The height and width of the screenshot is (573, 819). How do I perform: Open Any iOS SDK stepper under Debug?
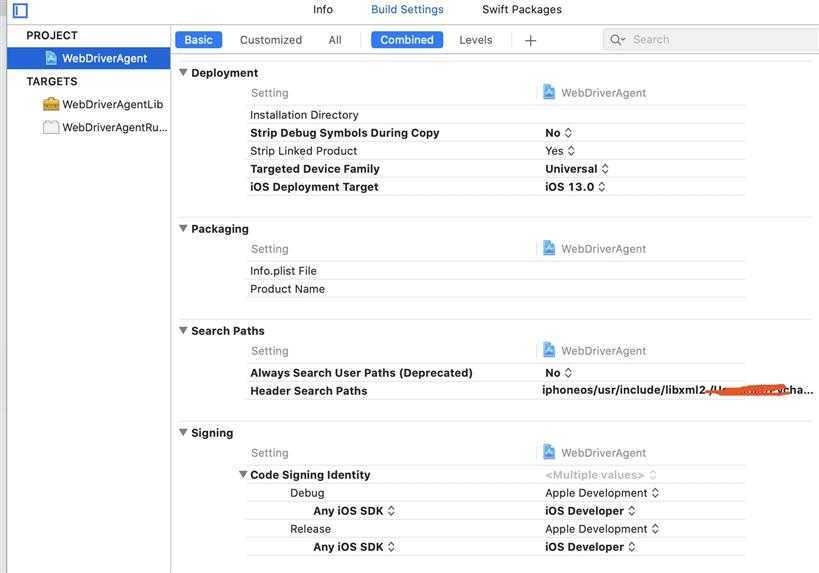click(391, 511)
